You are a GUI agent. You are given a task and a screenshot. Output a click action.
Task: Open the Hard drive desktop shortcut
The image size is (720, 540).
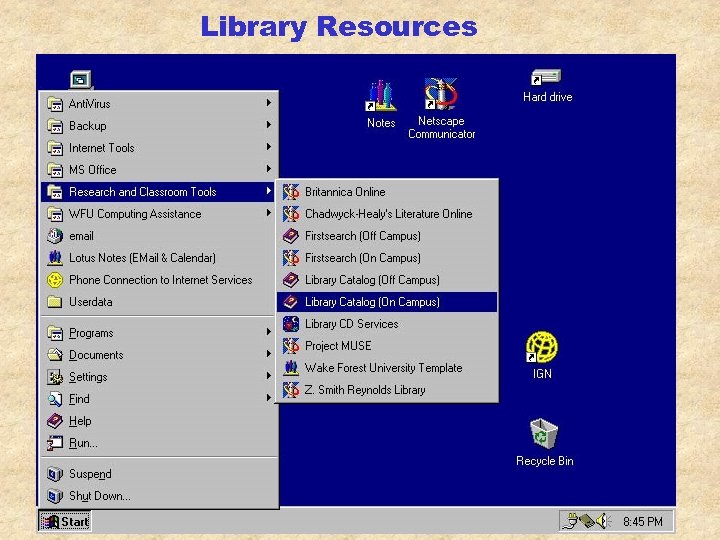tap(546, 77)
